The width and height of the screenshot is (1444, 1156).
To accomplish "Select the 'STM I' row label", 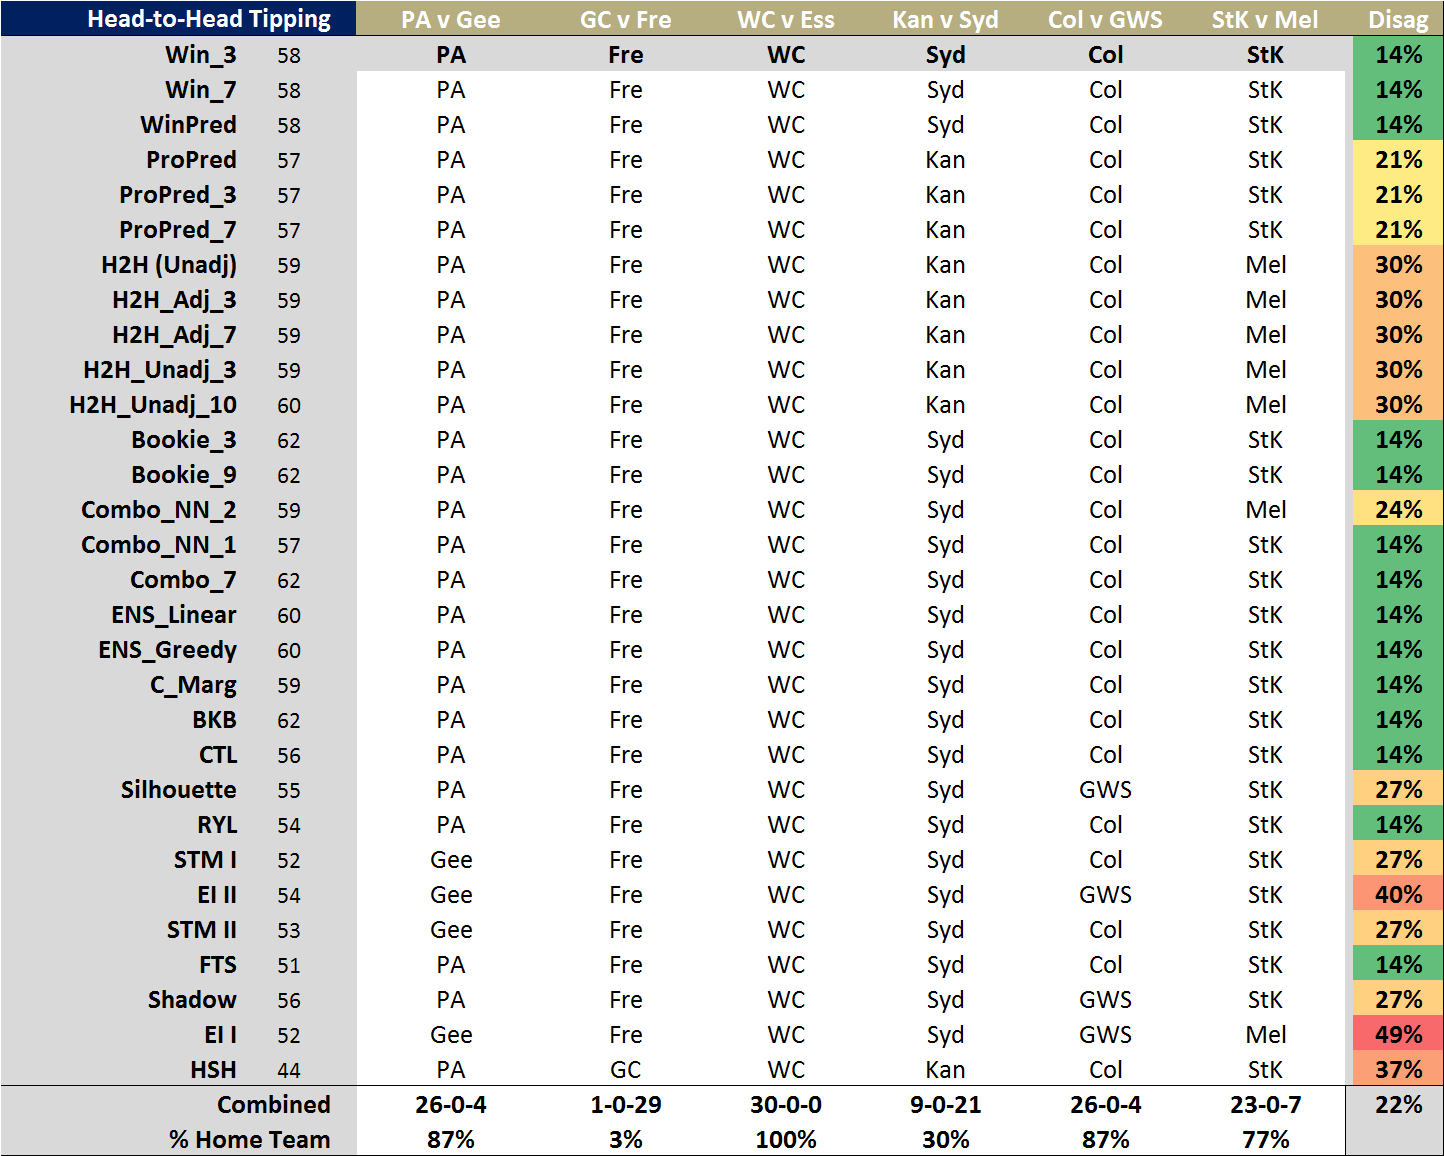I will click(x=205, y=860).
